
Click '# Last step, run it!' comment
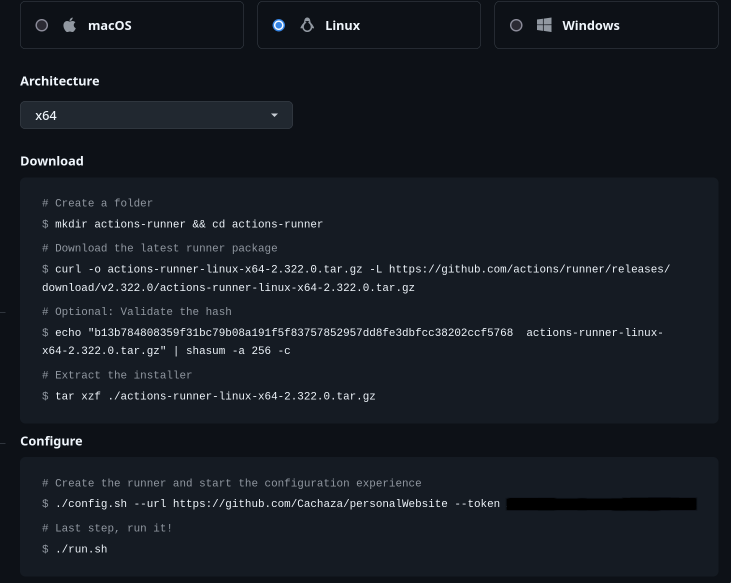tap(107, 528)
